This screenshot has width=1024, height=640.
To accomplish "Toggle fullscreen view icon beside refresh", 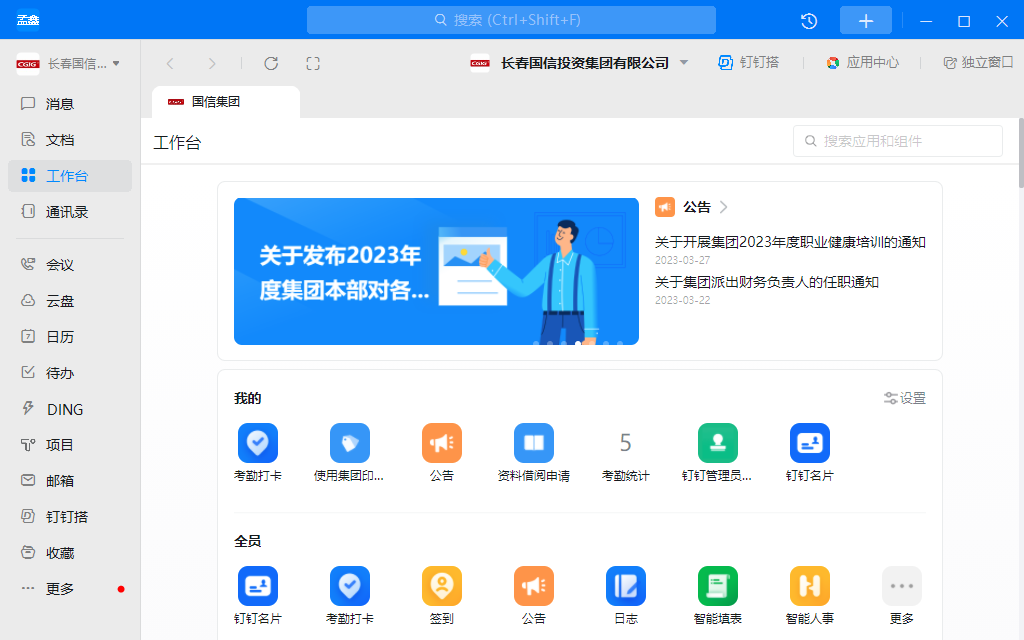I will [x=313, y=63].
